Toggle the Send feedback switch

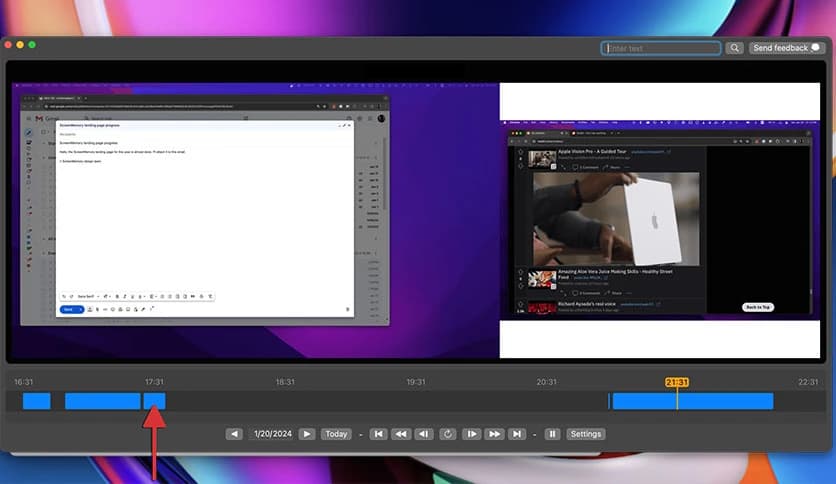pos(817,48)
